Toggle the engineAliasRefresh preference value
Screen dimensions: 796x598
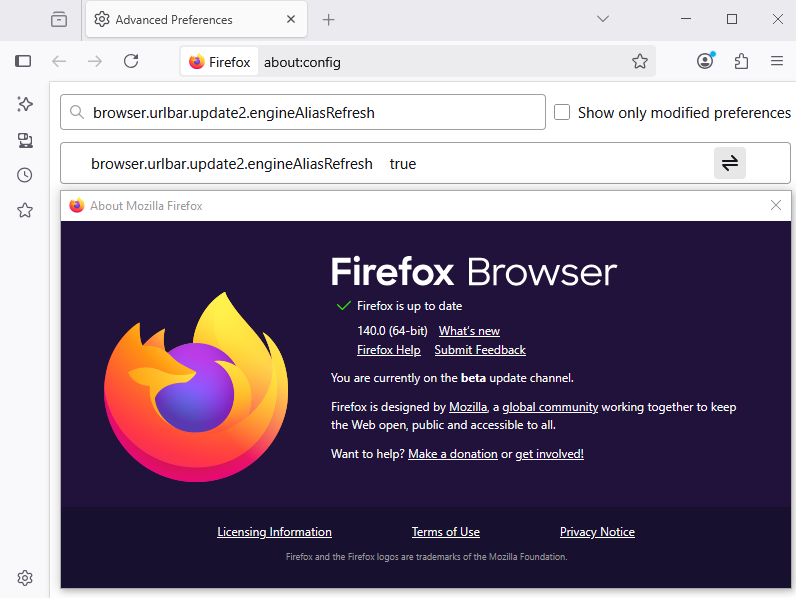click(x=729, y=163)
